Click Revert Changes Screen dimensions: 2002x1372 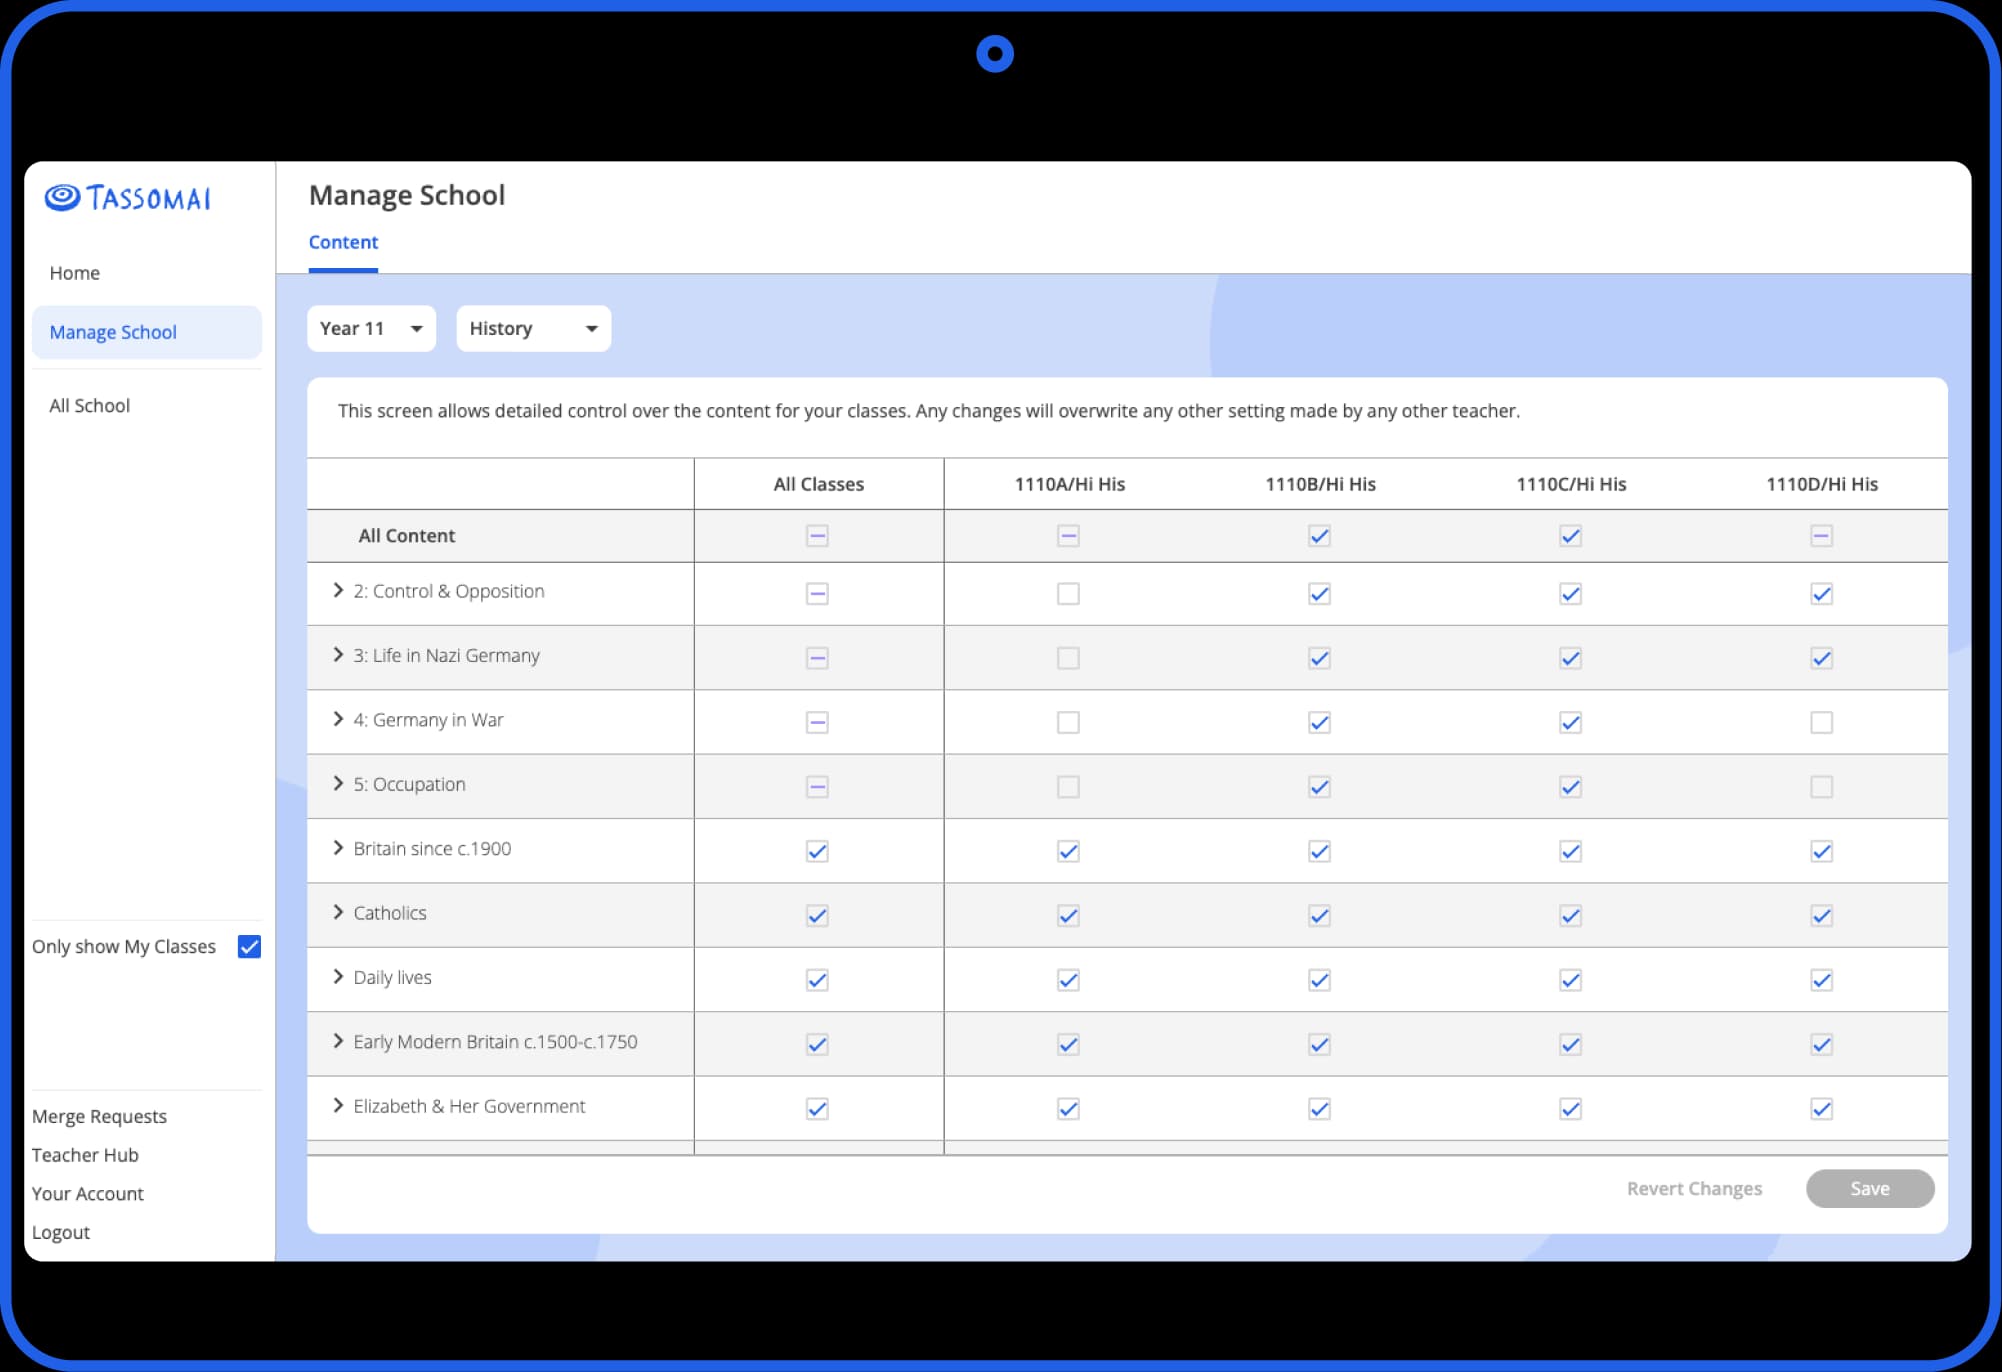(x=1694, y=1188)
